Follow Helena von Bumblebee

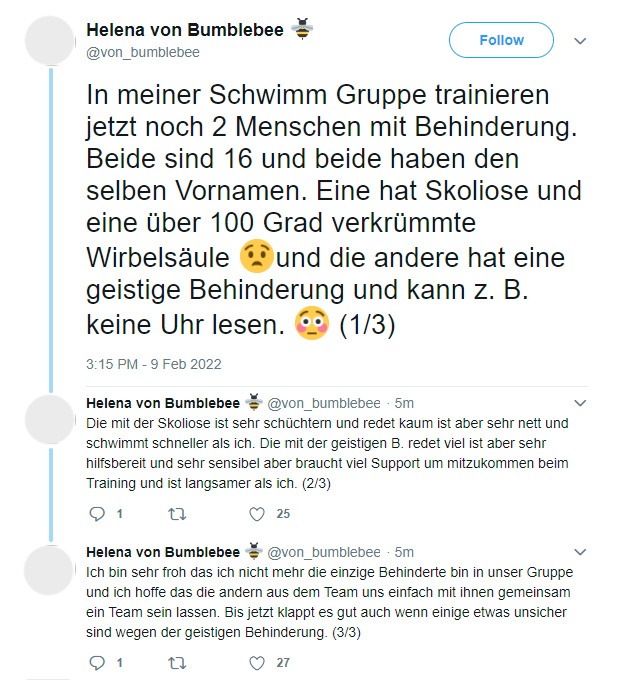501,40
